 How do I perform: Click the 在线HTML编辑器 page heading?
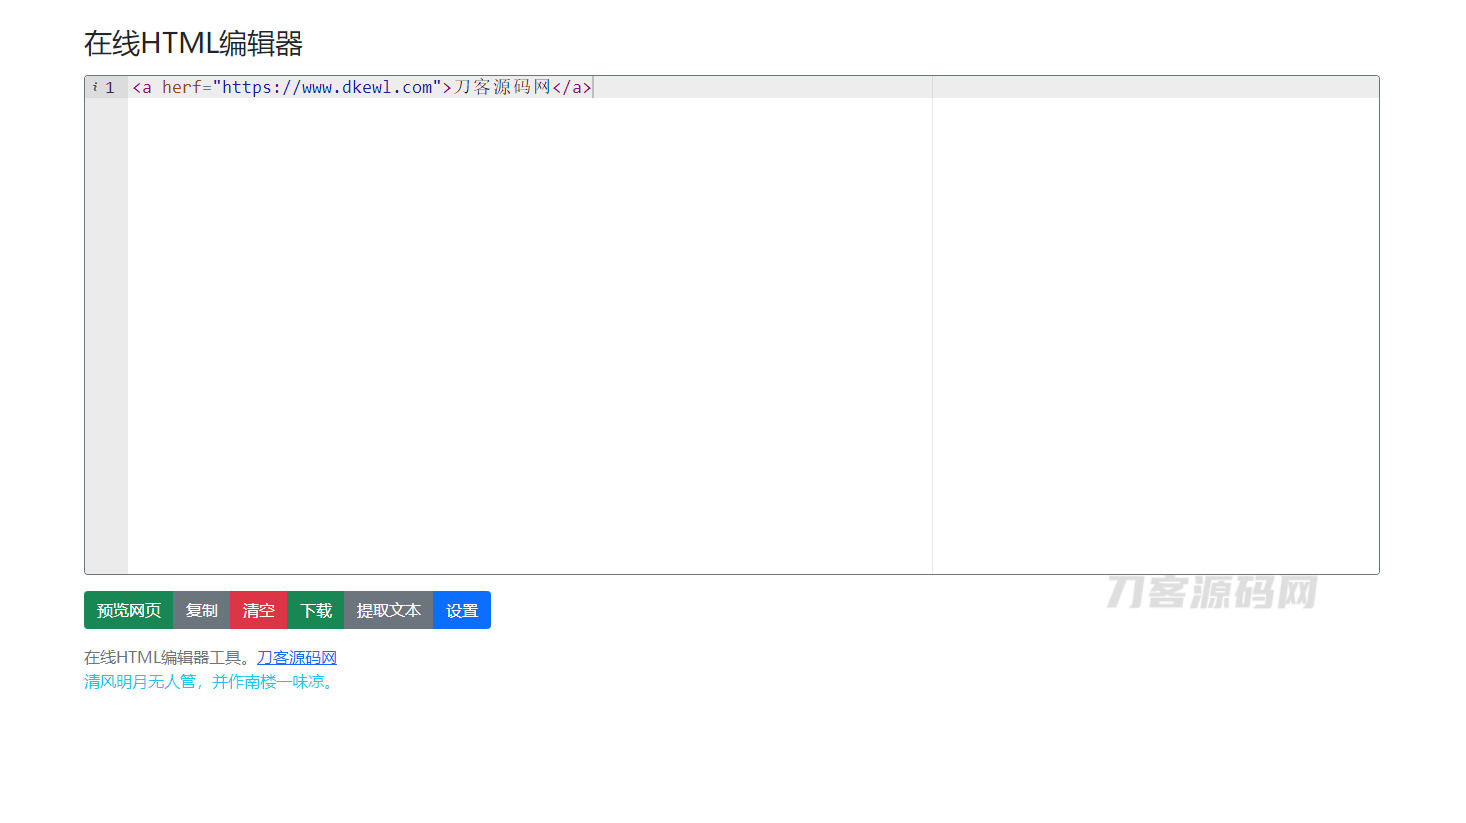[x=194, y=43]
